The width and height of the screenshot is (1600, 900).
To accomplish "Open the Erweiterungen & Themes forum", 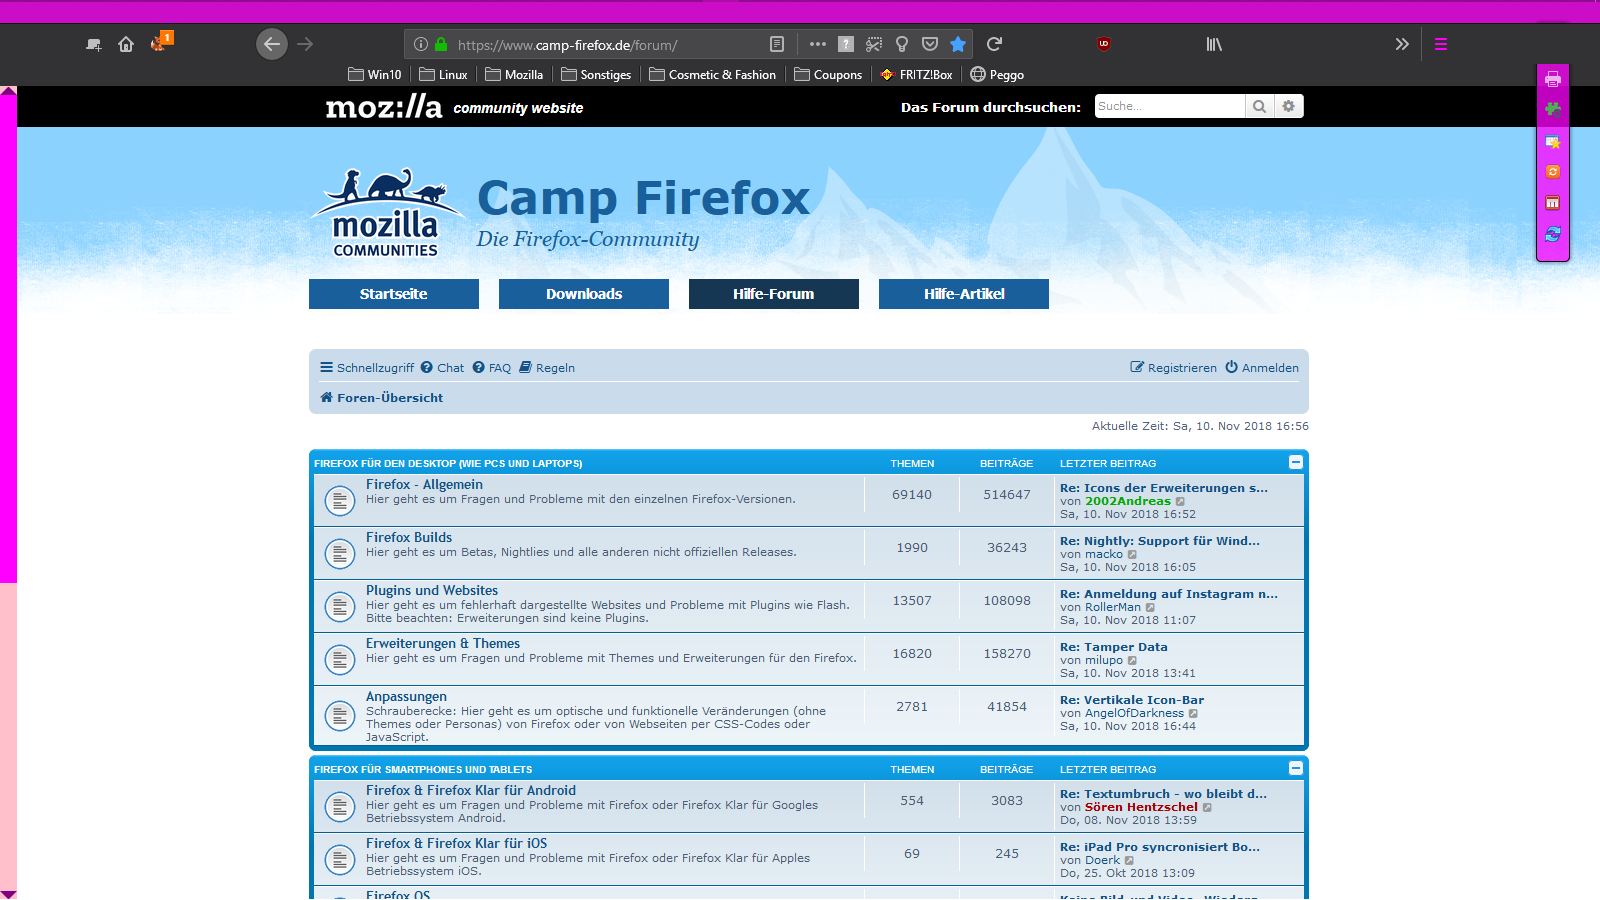I will tap(443, 644).
